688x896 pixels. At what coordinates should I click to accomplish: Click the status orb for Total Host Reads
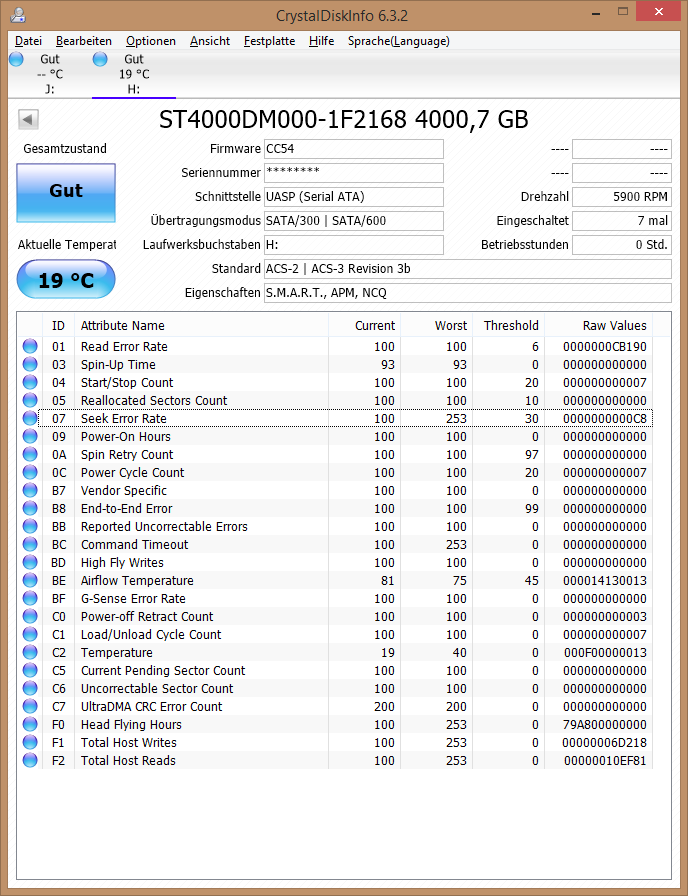pos(30,760)
